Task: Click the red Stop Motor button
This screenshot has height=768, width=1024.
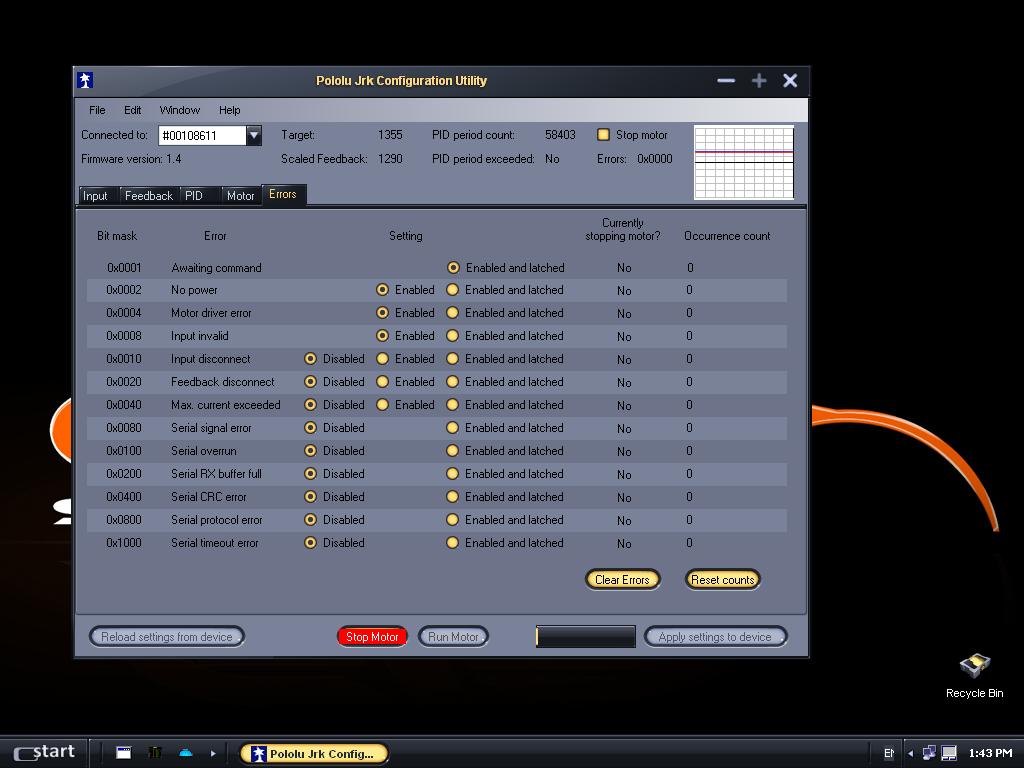Action: [x=372, y=637]
